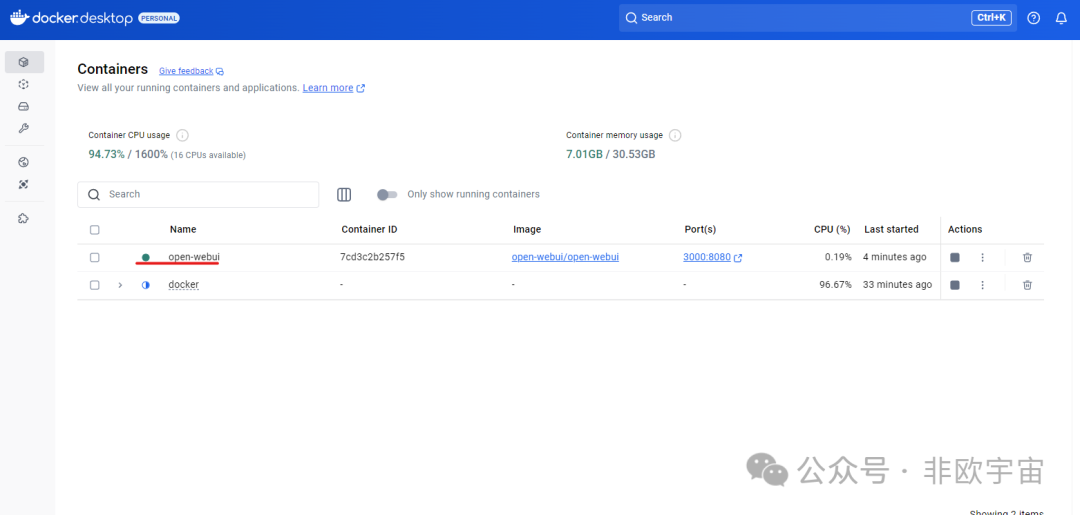Delete the open-webui container

[1027, 258]
